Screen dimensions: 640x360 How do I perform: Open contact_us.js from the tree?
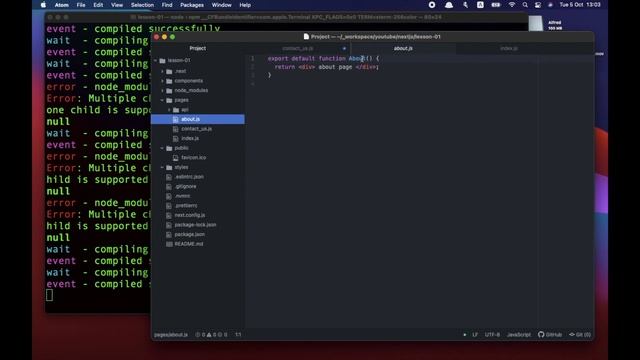(196, 129)
